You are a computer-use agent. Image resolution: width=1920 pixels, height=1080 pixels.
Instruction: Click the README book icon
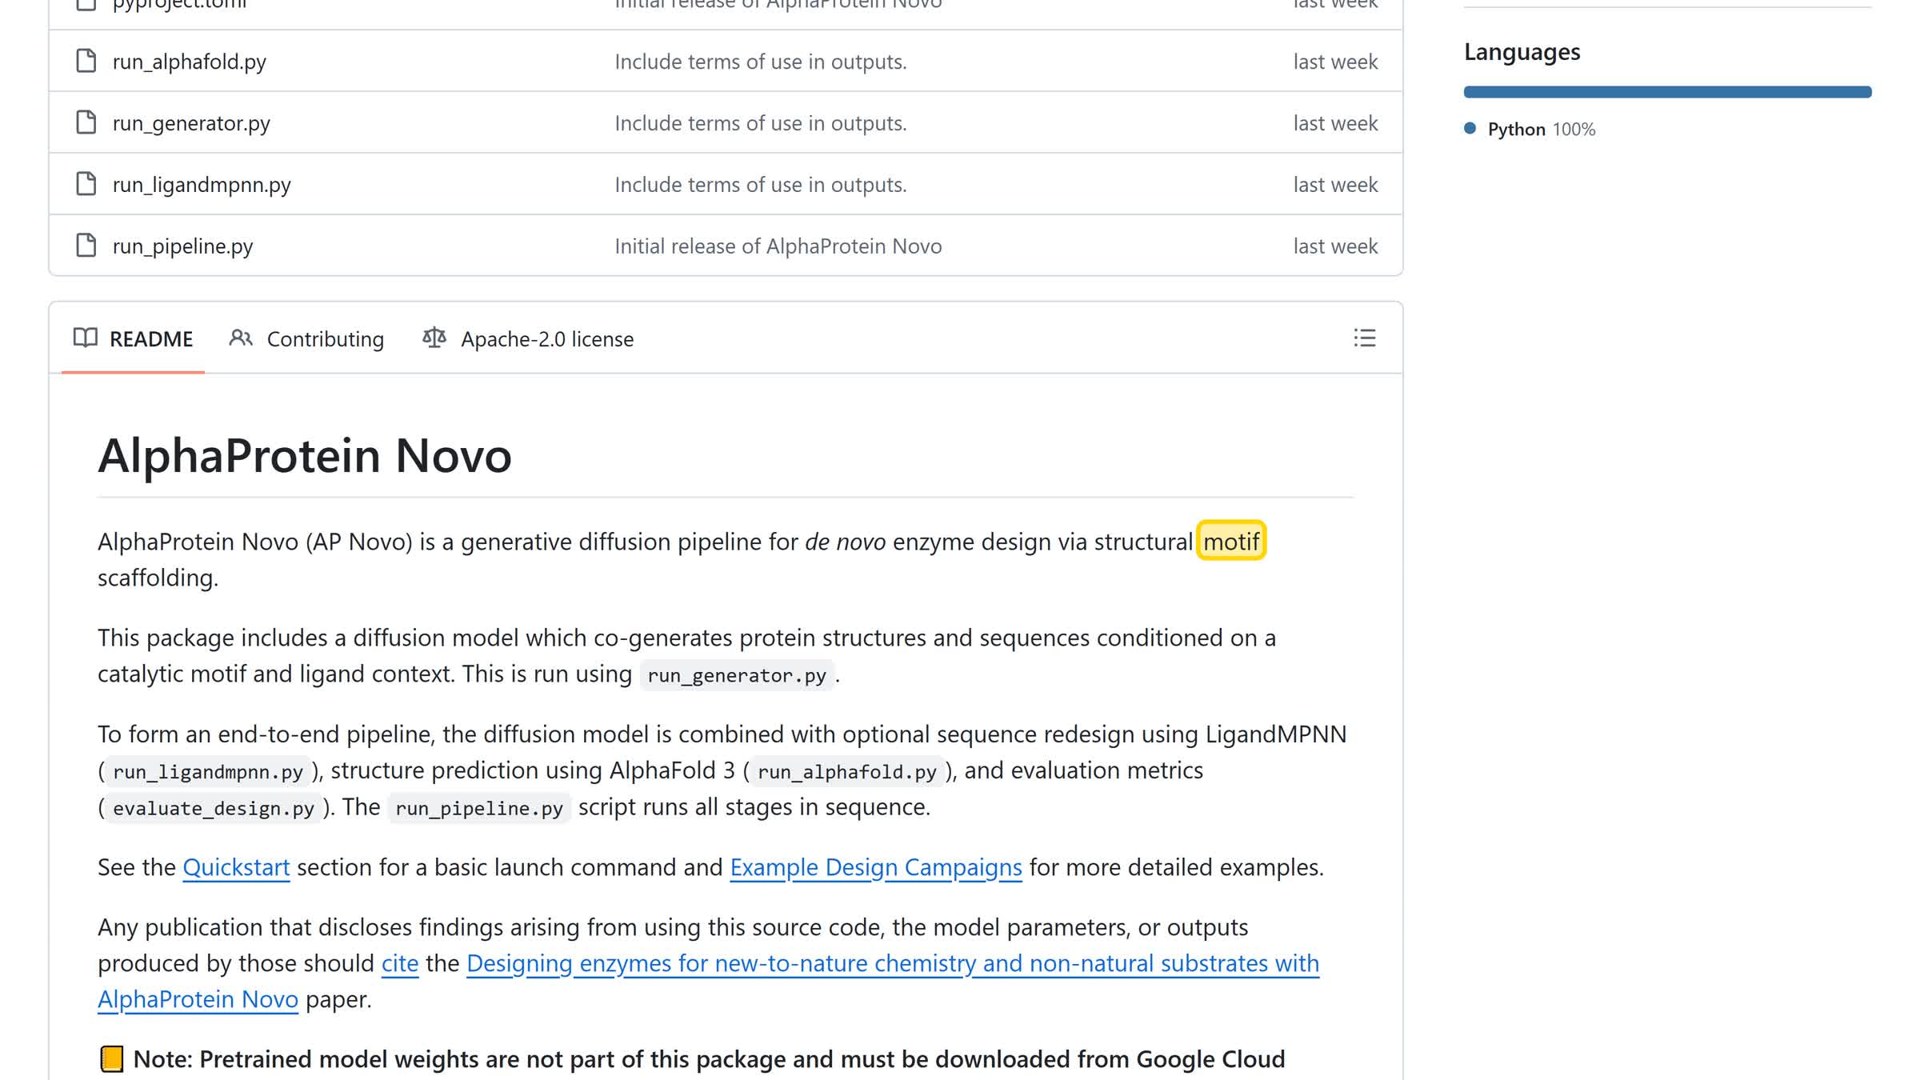[86, 338]
